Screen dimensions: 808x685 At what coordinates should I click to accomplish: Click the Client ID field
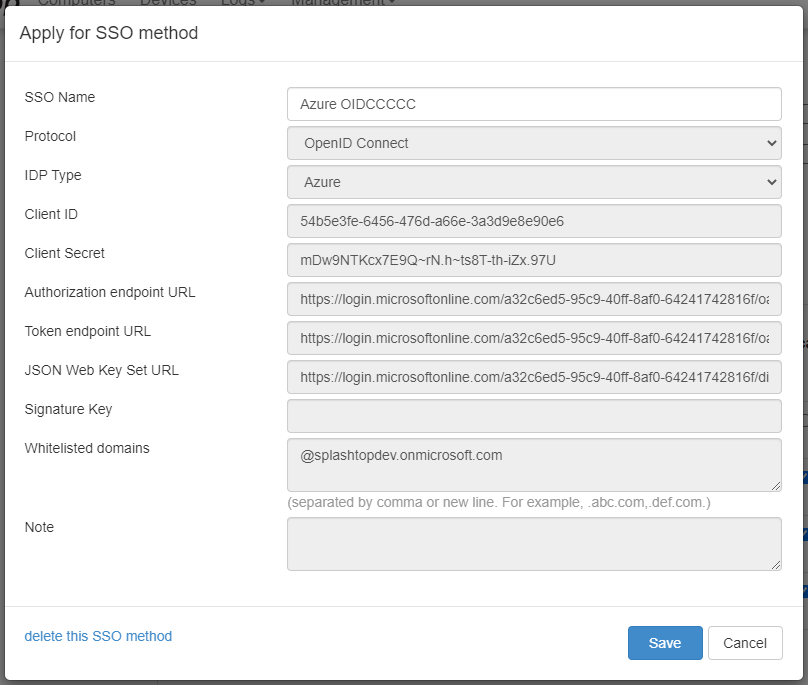534,221
